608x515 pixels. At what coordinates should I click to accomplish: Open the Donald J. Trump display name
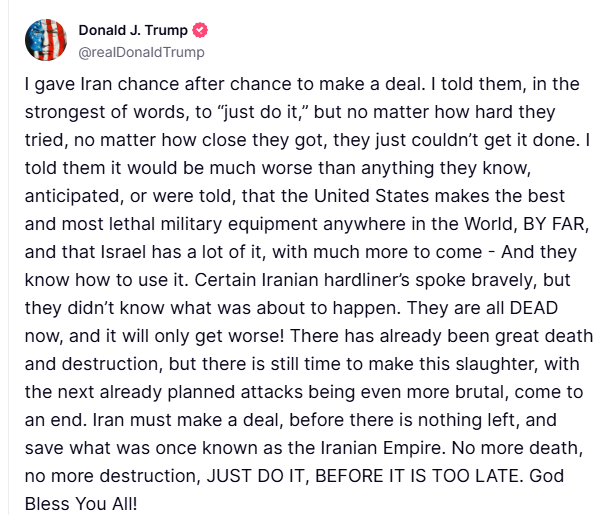[133, 30]
